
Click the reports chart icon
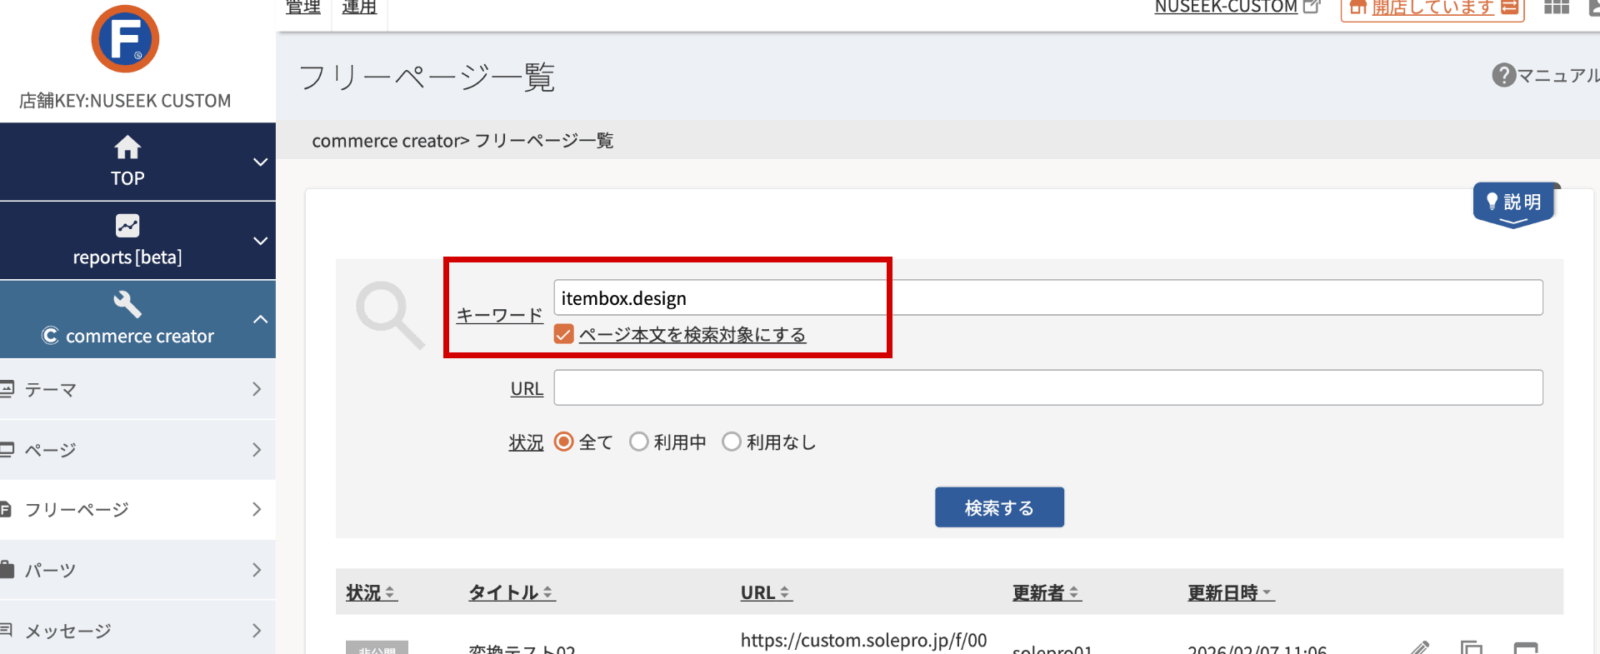(x=127, y=226)
